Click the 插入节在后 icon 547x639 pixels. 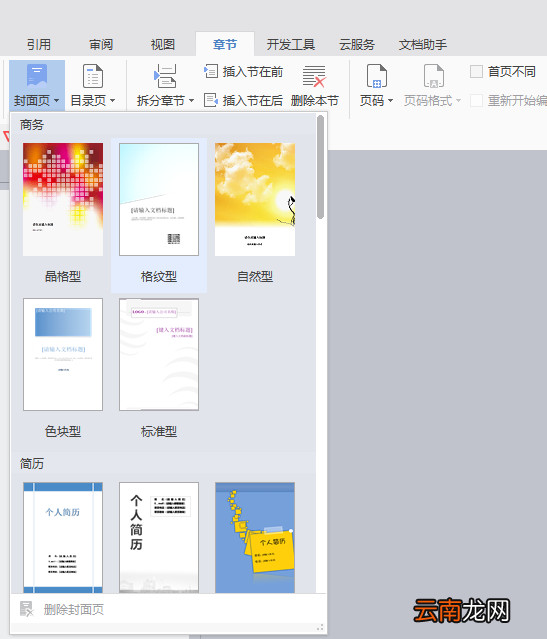tap(211, 100)
